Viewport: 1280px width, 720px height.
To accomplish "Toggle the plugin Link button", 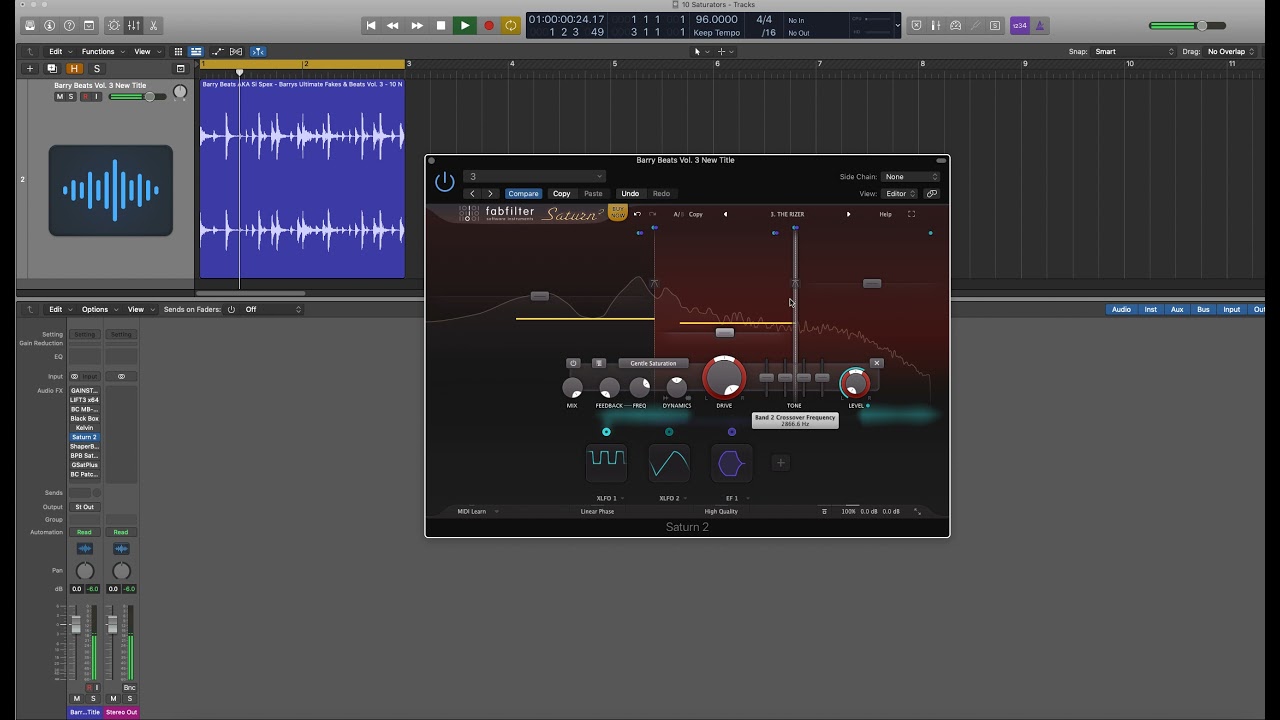I will point(932,194).
